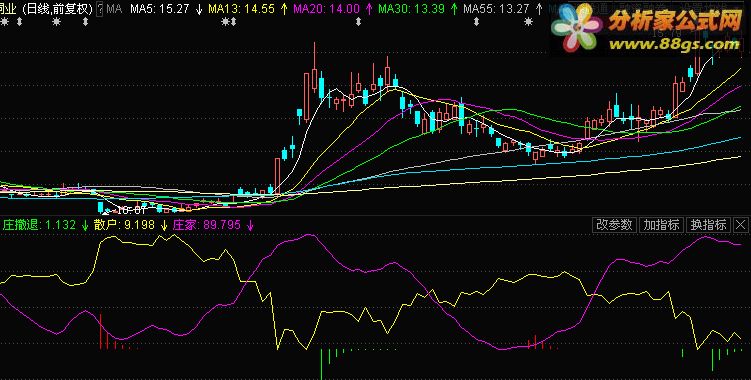Screen dimensions: 751x380
Task: Click the up-down arrow marker below MA20 value
Action: coord(358,22)
